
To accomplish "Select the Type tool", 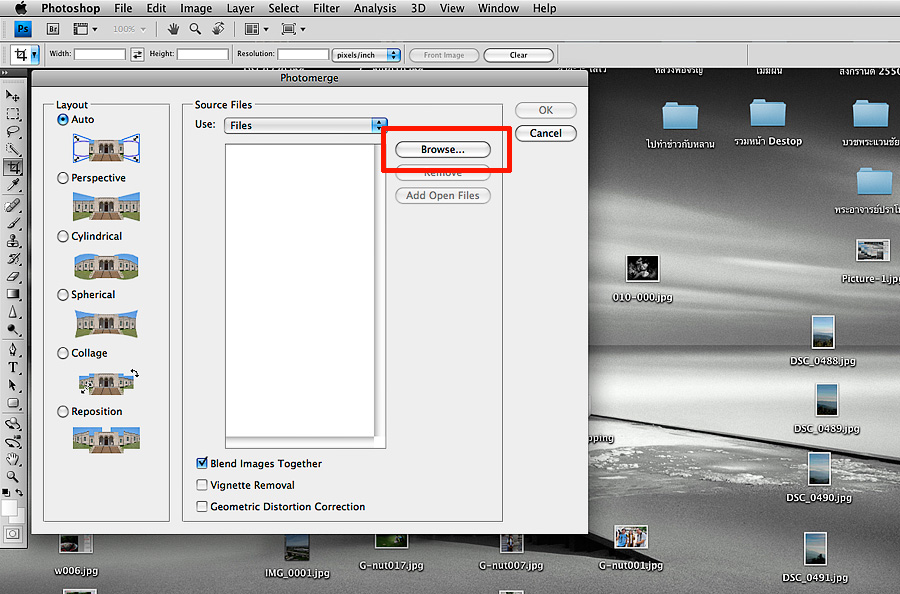I will (14, 367).
